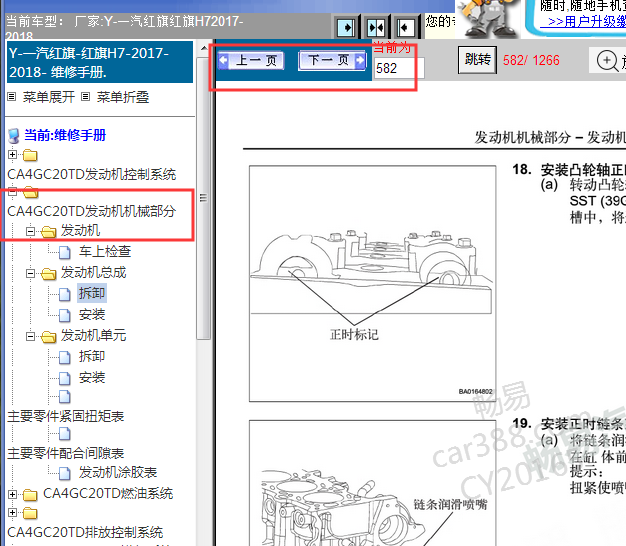Click the 红旗H7 维修手册 title banner
The width and height of the screenshot is (626, 546).
tap(100, 62)
